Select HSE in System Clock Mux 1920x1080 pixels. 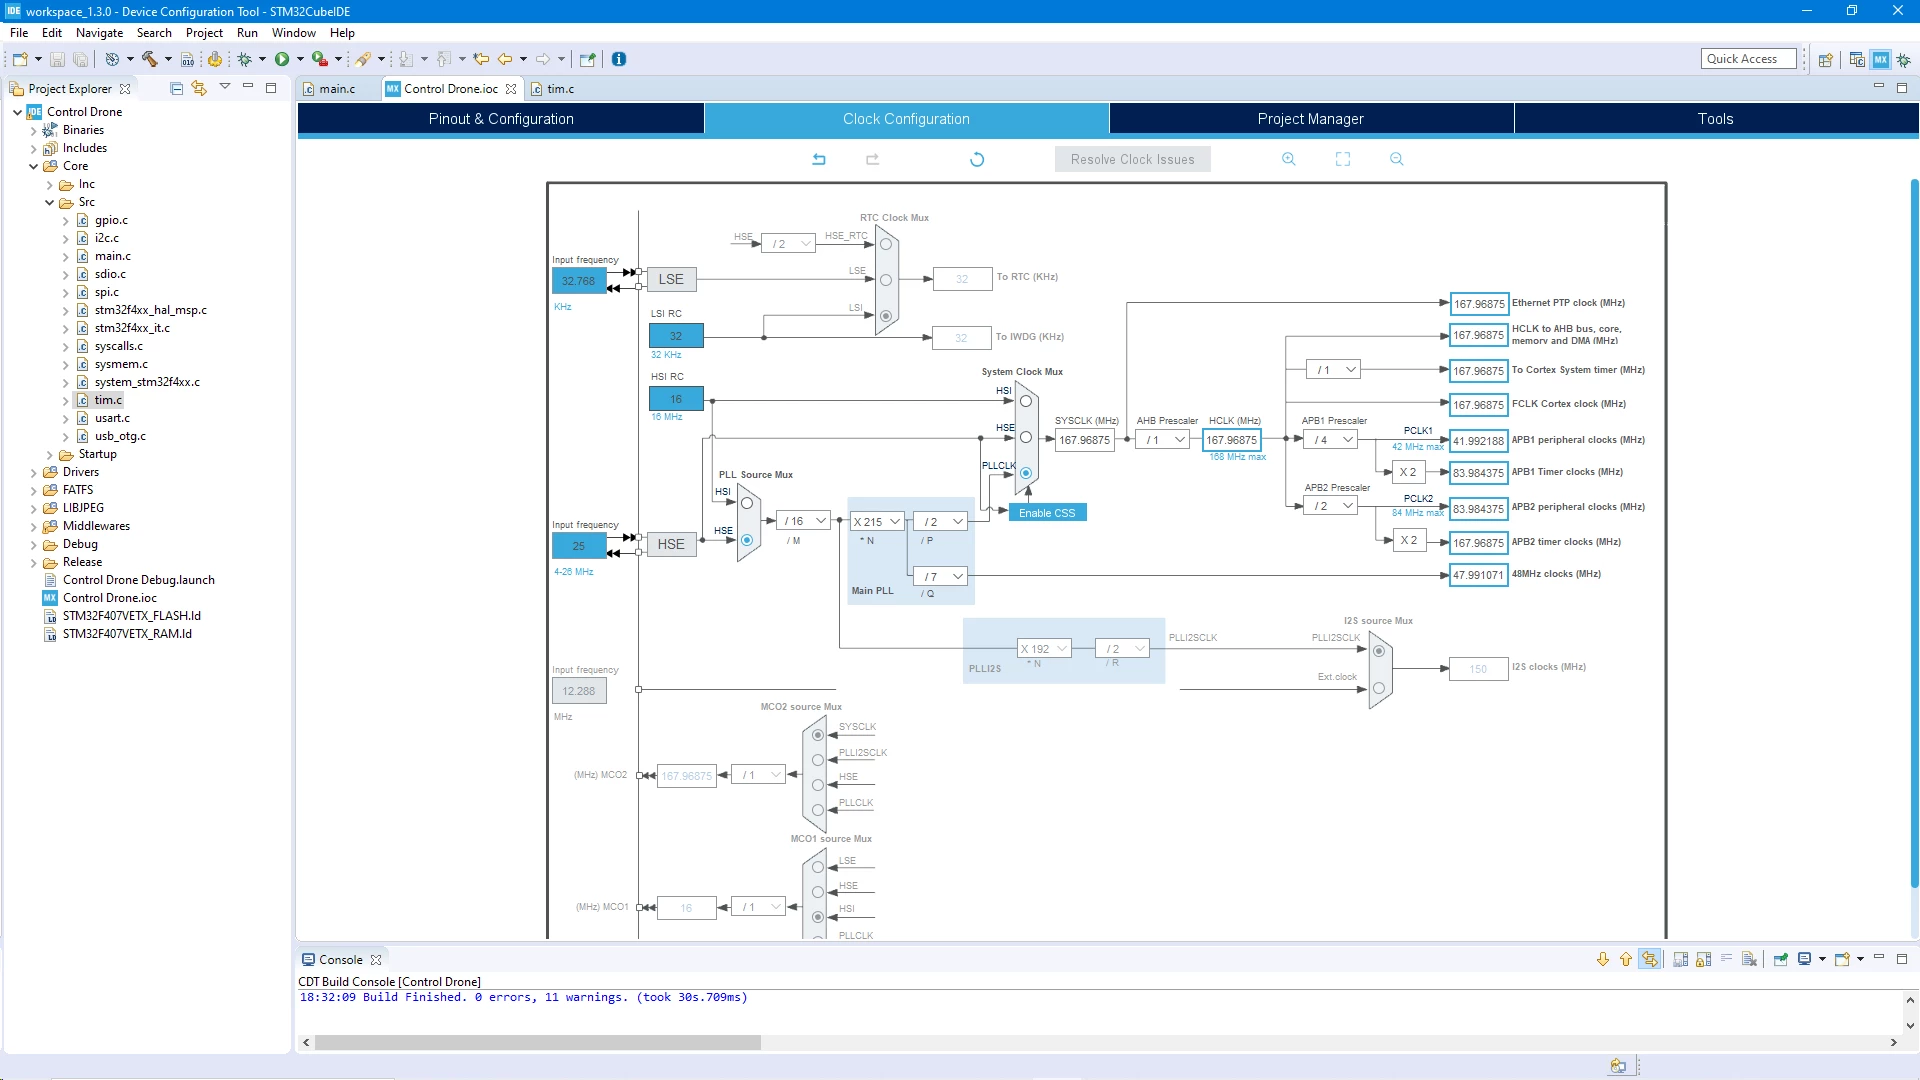pos(1026,437)
